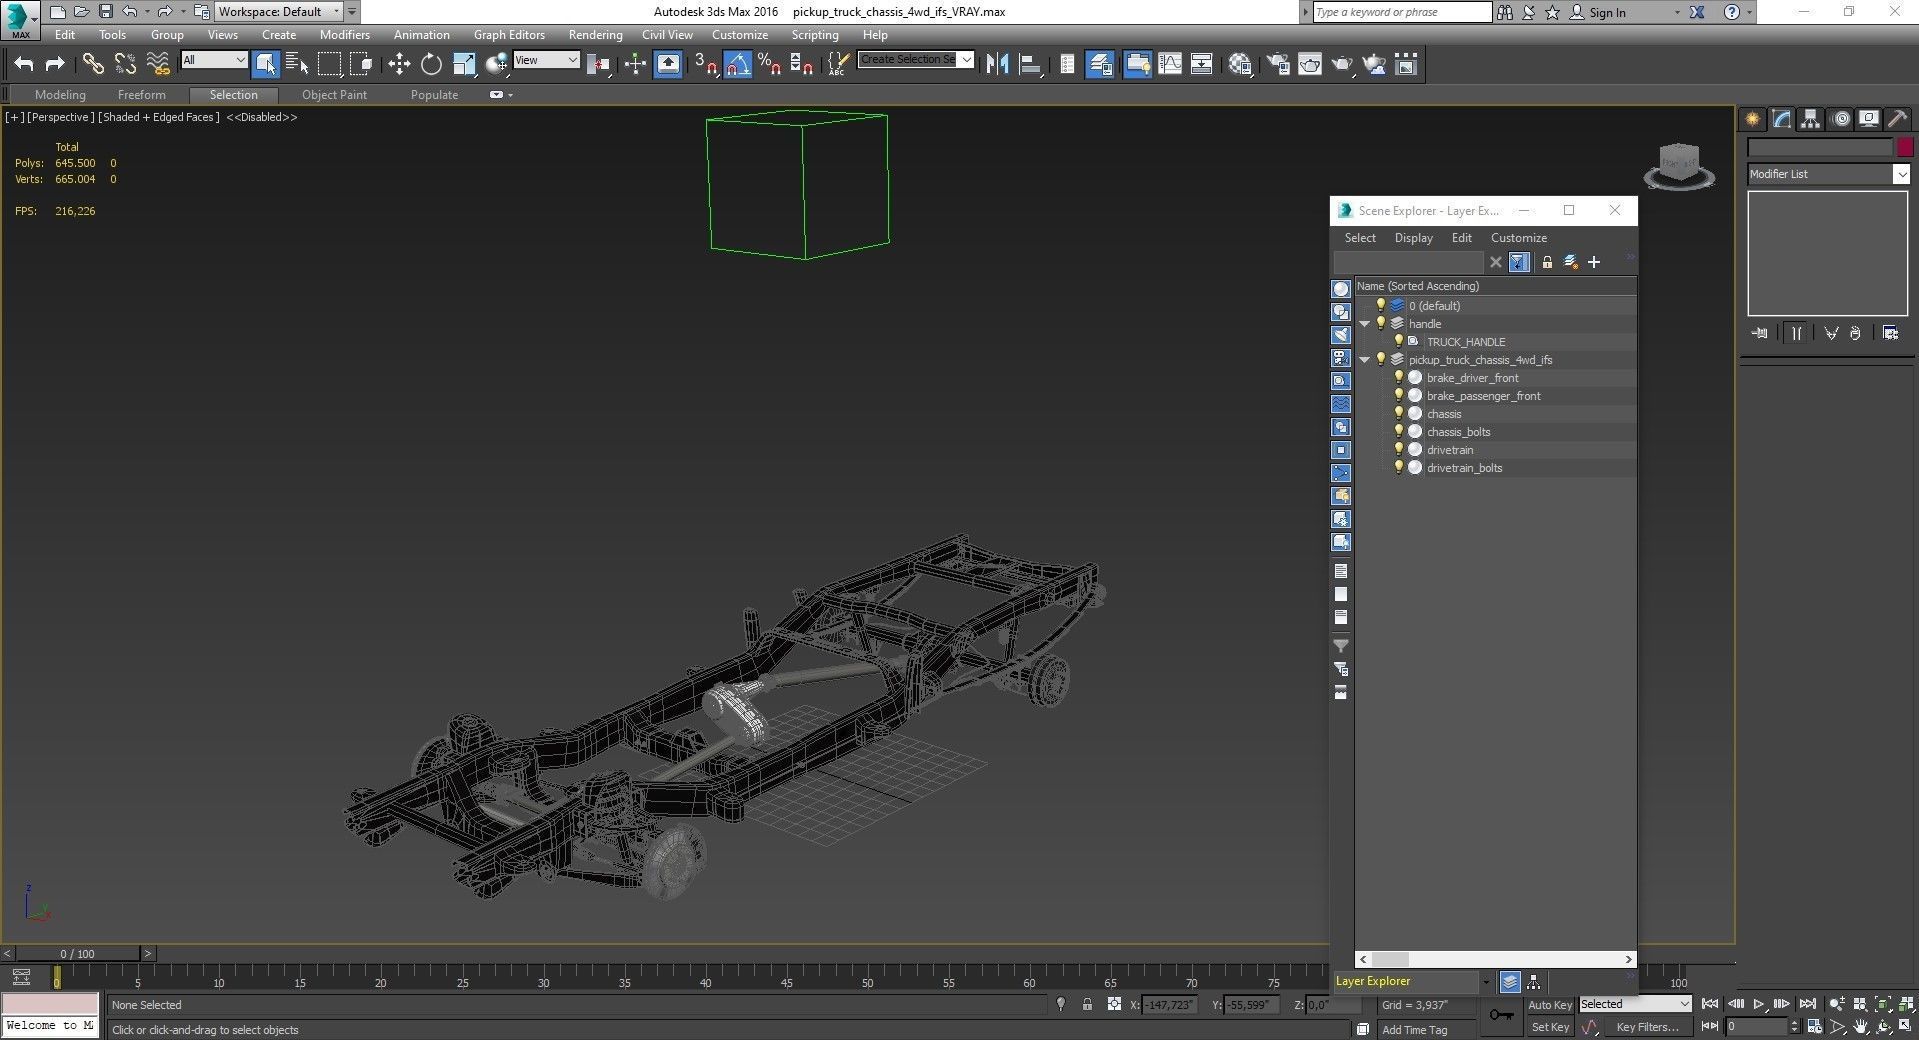Image resolution: width=1919 pixels, height=1040 pixels.
Task: Open the Modifiers menu
Action: (345, 35)
